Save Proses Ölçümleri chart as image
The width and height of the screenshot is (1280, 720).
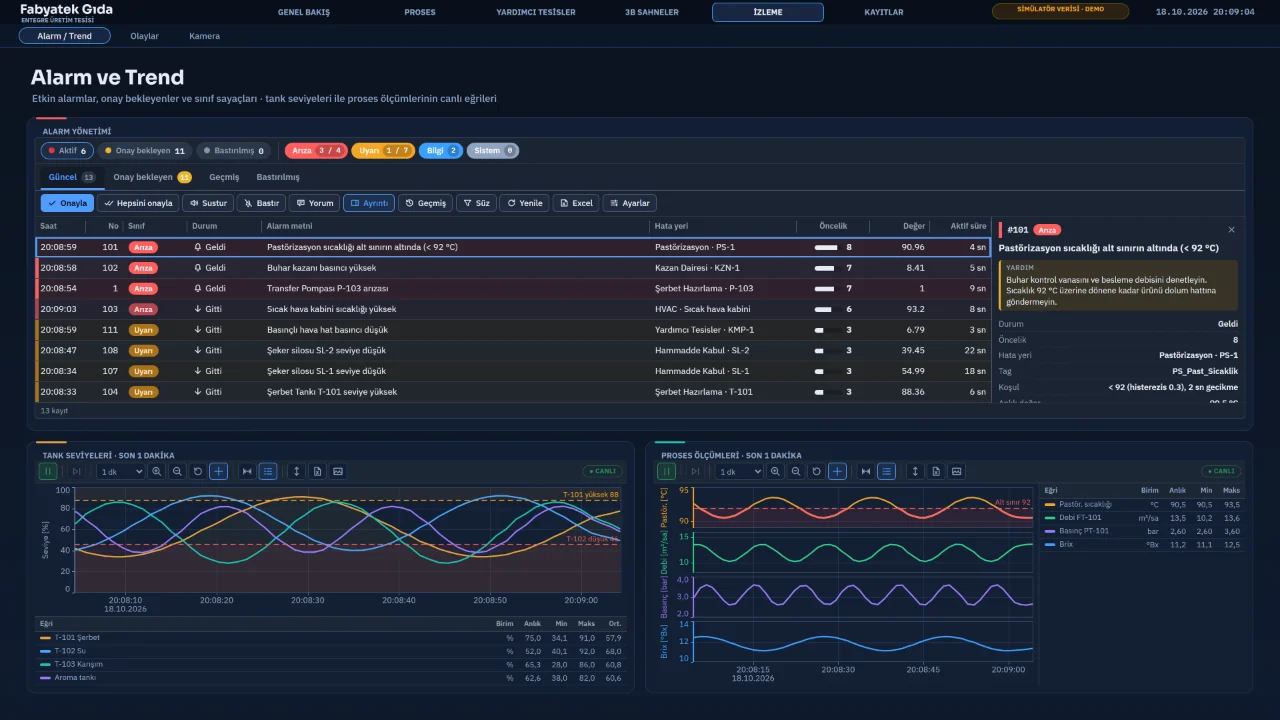(957, 471)
